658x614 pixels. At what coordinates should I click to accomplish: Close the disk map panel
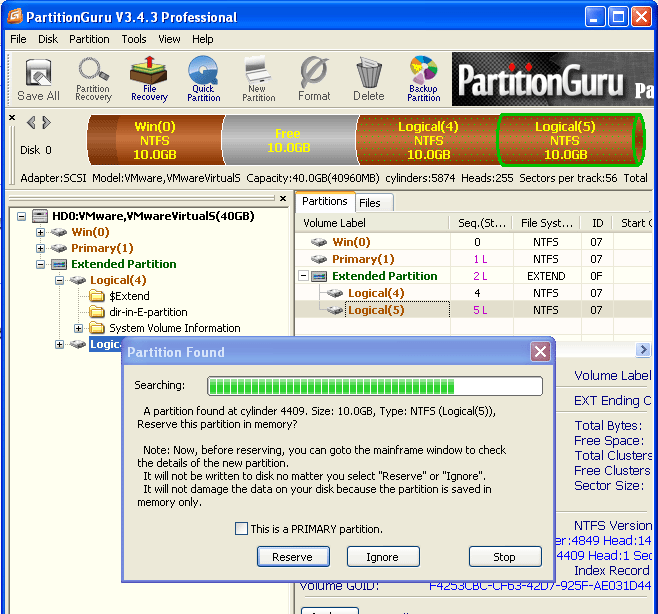click(x=12, y=118)
